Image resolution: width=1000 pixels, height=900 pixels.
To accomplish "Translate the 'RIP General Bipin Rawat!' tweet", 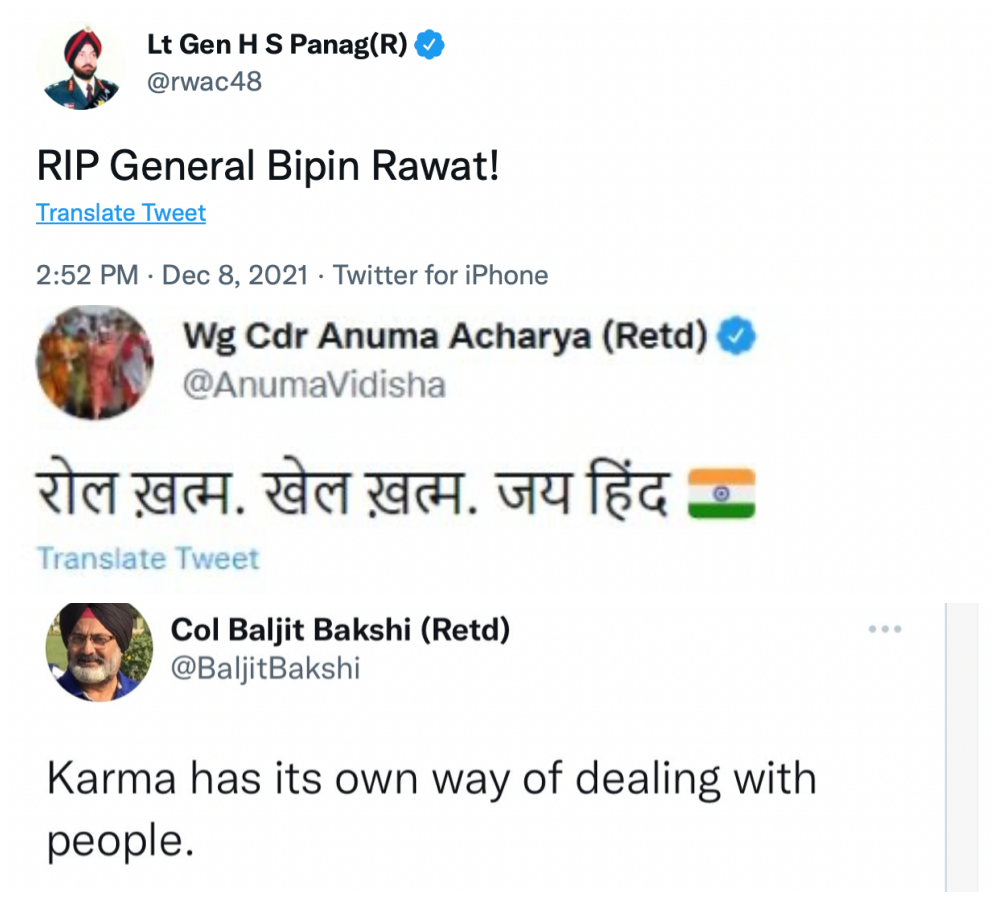I will pyautogui.click(x=121, y=213).
